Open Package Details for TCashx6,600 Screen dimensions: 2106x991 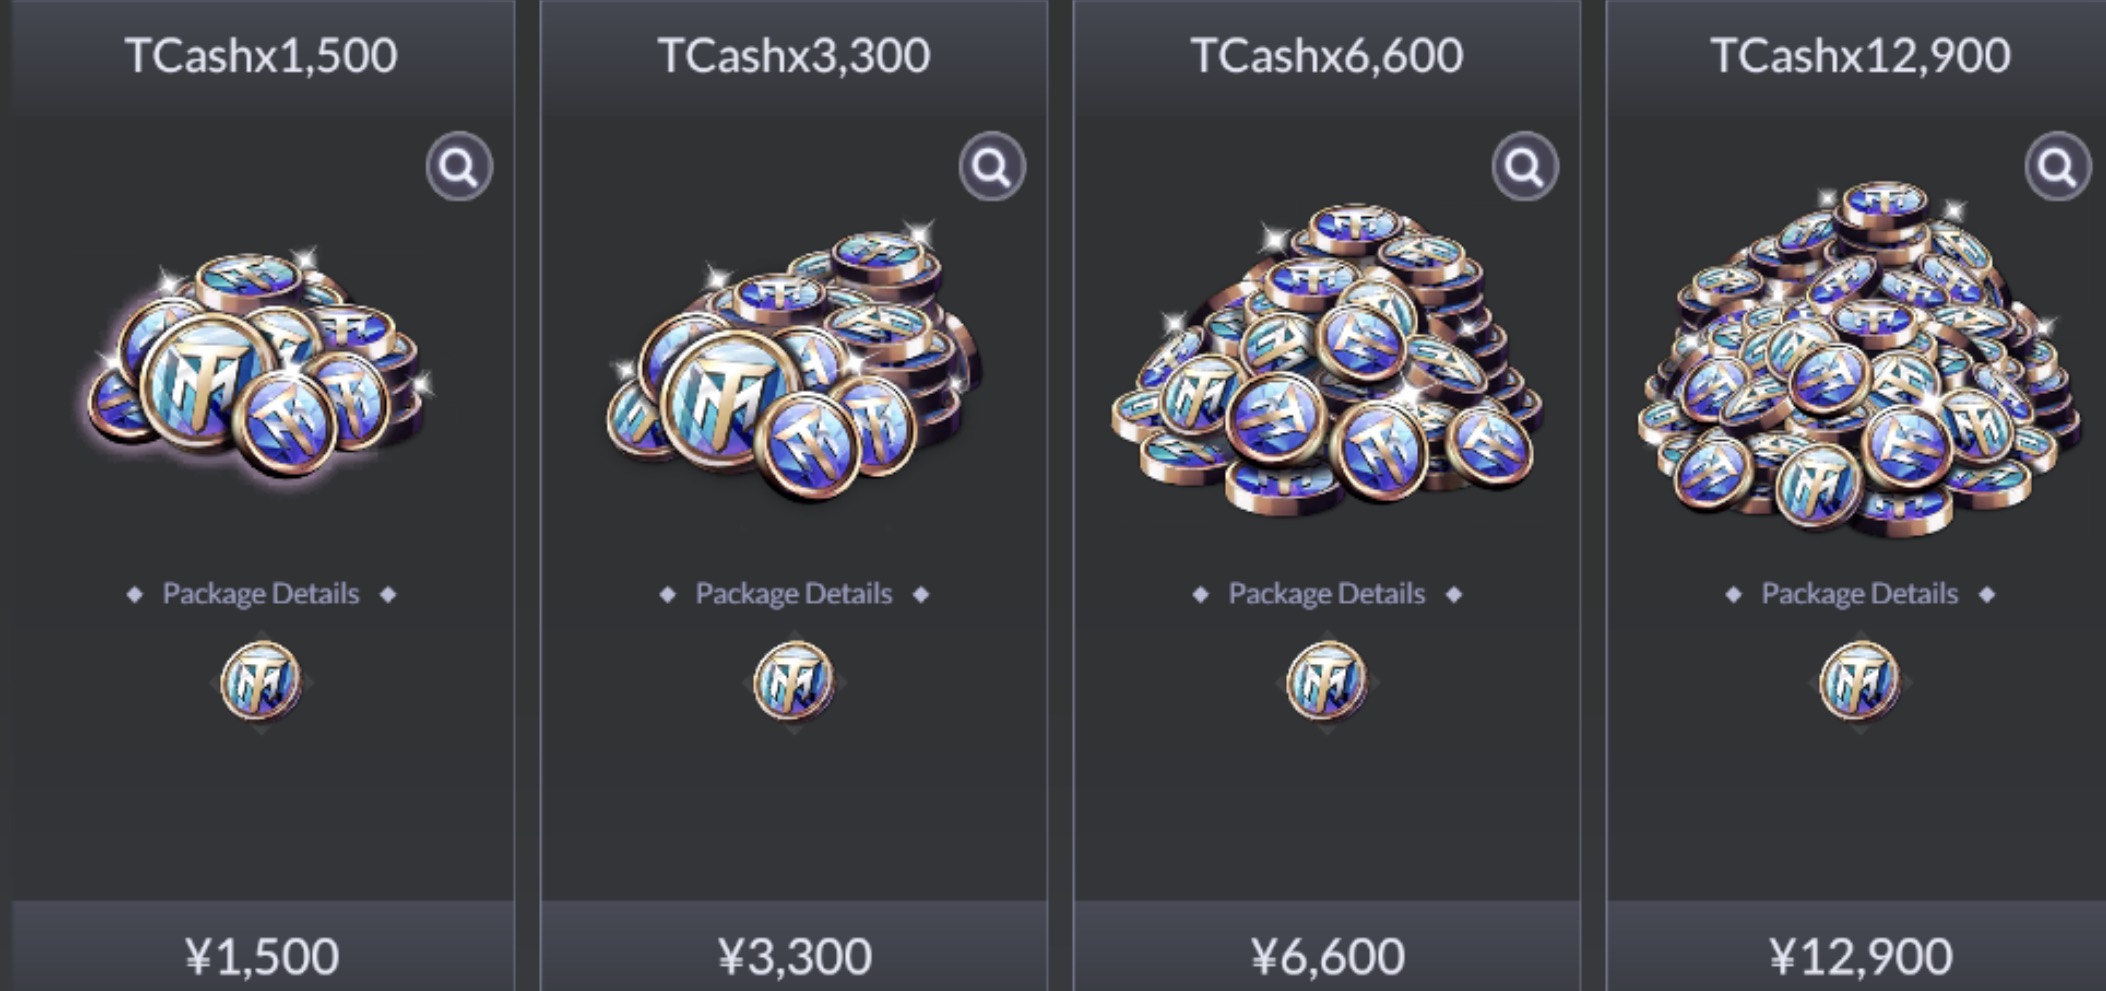coord(1327,594)
